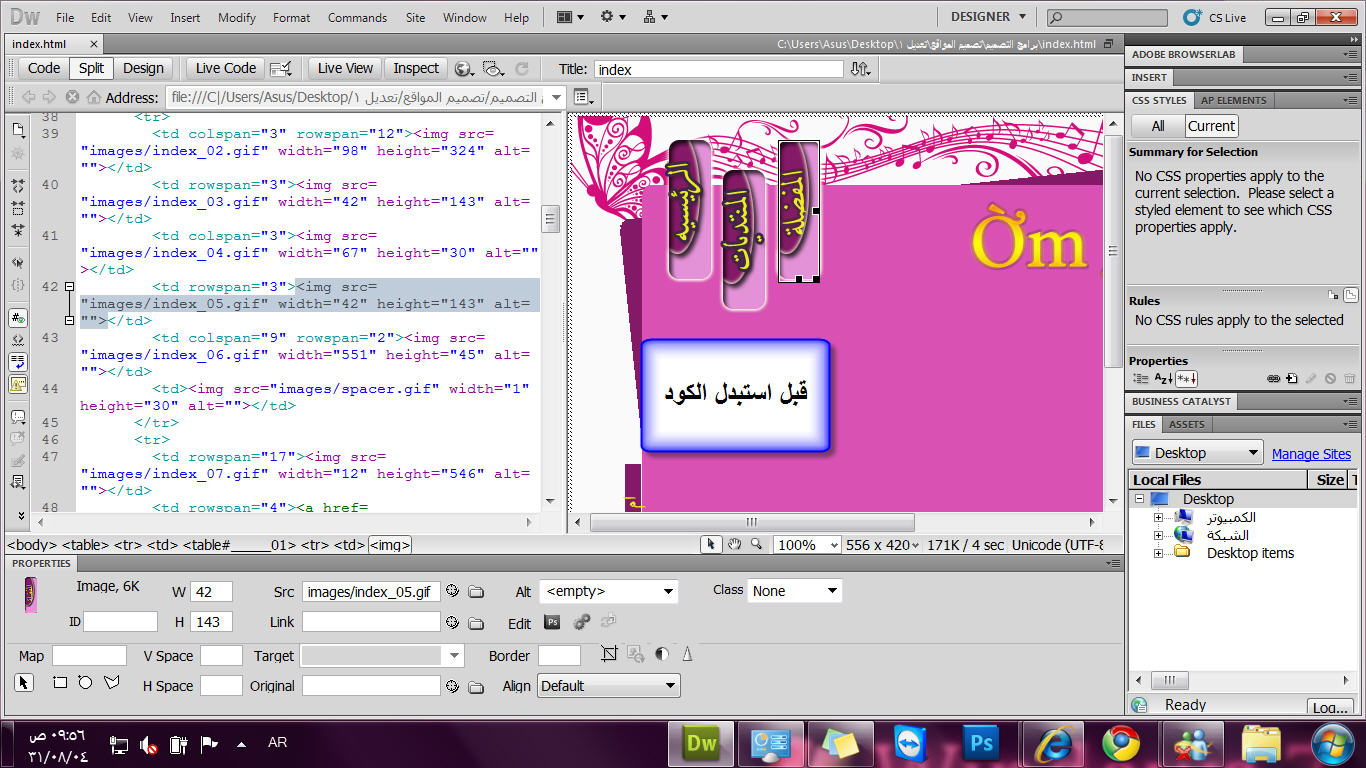Toggle Inspect mode on
Viewport: 1366px width, 768px height.
click(x=416, y=68)
